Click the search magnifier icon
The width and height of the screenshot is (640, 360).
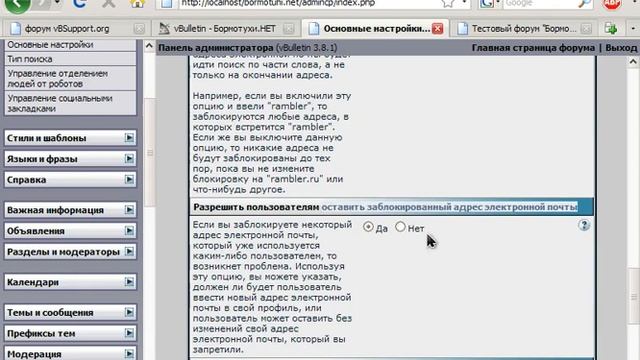(x=584, y=4)
